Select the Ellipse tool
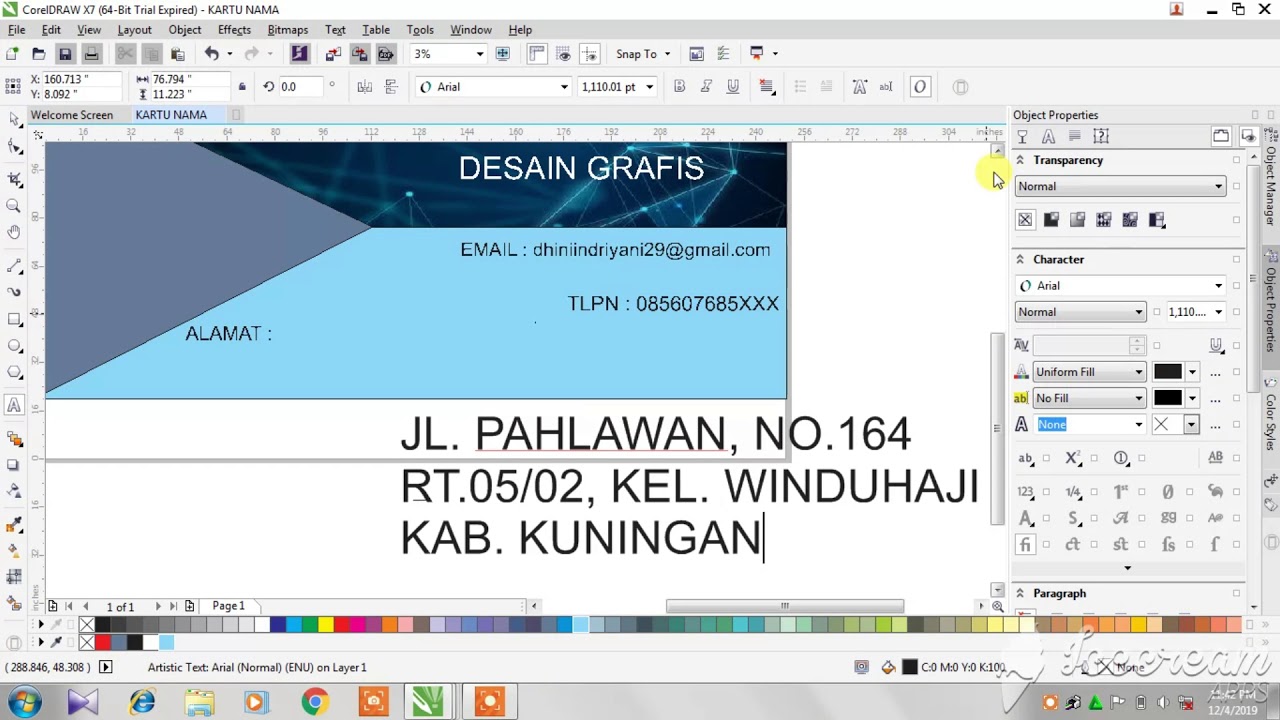The image size is (1280, 720). click(x=14, y=346)
